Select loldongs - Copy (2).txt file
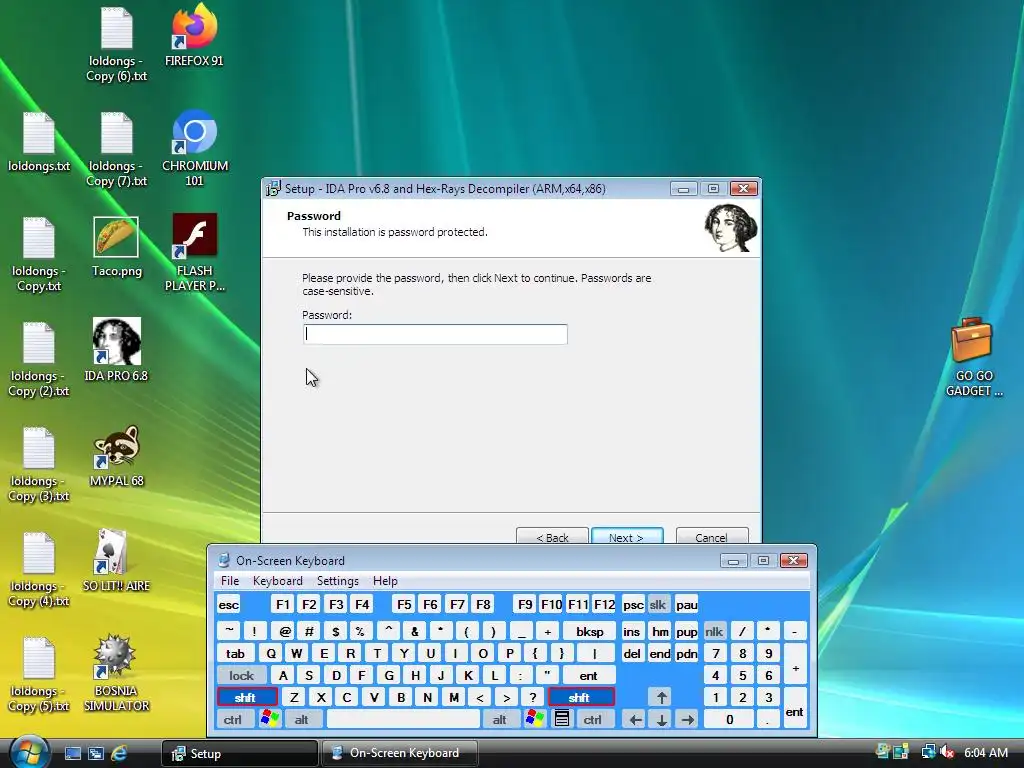The image size is (1024, 768). coord(39,360)
